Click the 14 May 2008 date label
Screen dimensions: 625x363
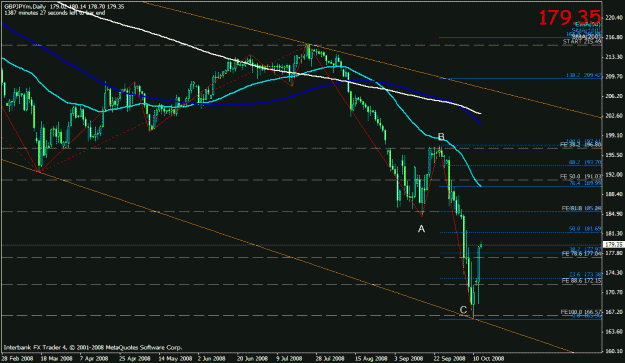coord(174,358)
